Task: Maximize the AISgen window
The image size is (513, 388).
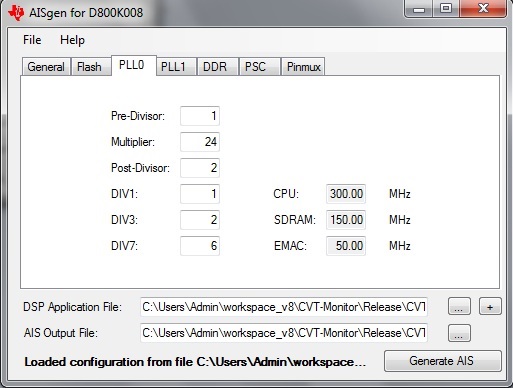Action: pos(446,9)
